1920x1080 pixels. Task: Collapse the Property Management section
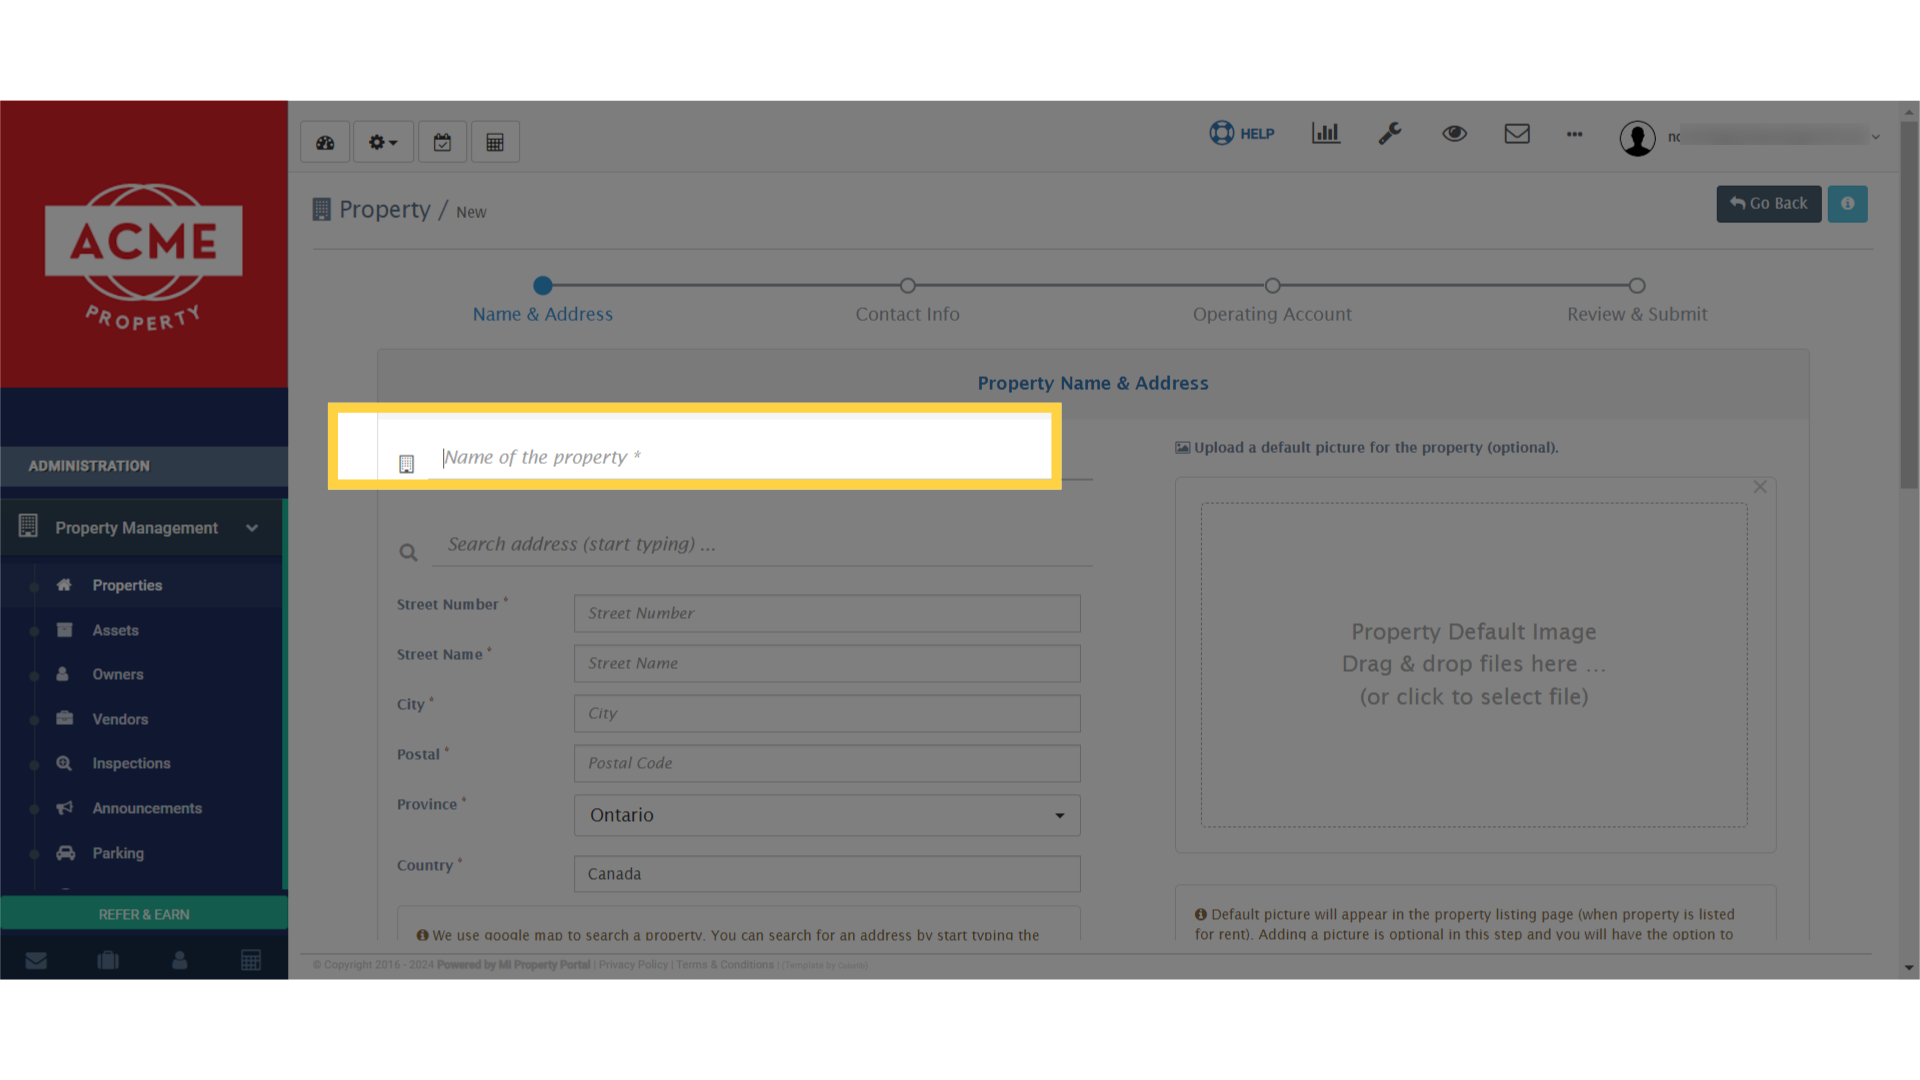click(253, 528)
